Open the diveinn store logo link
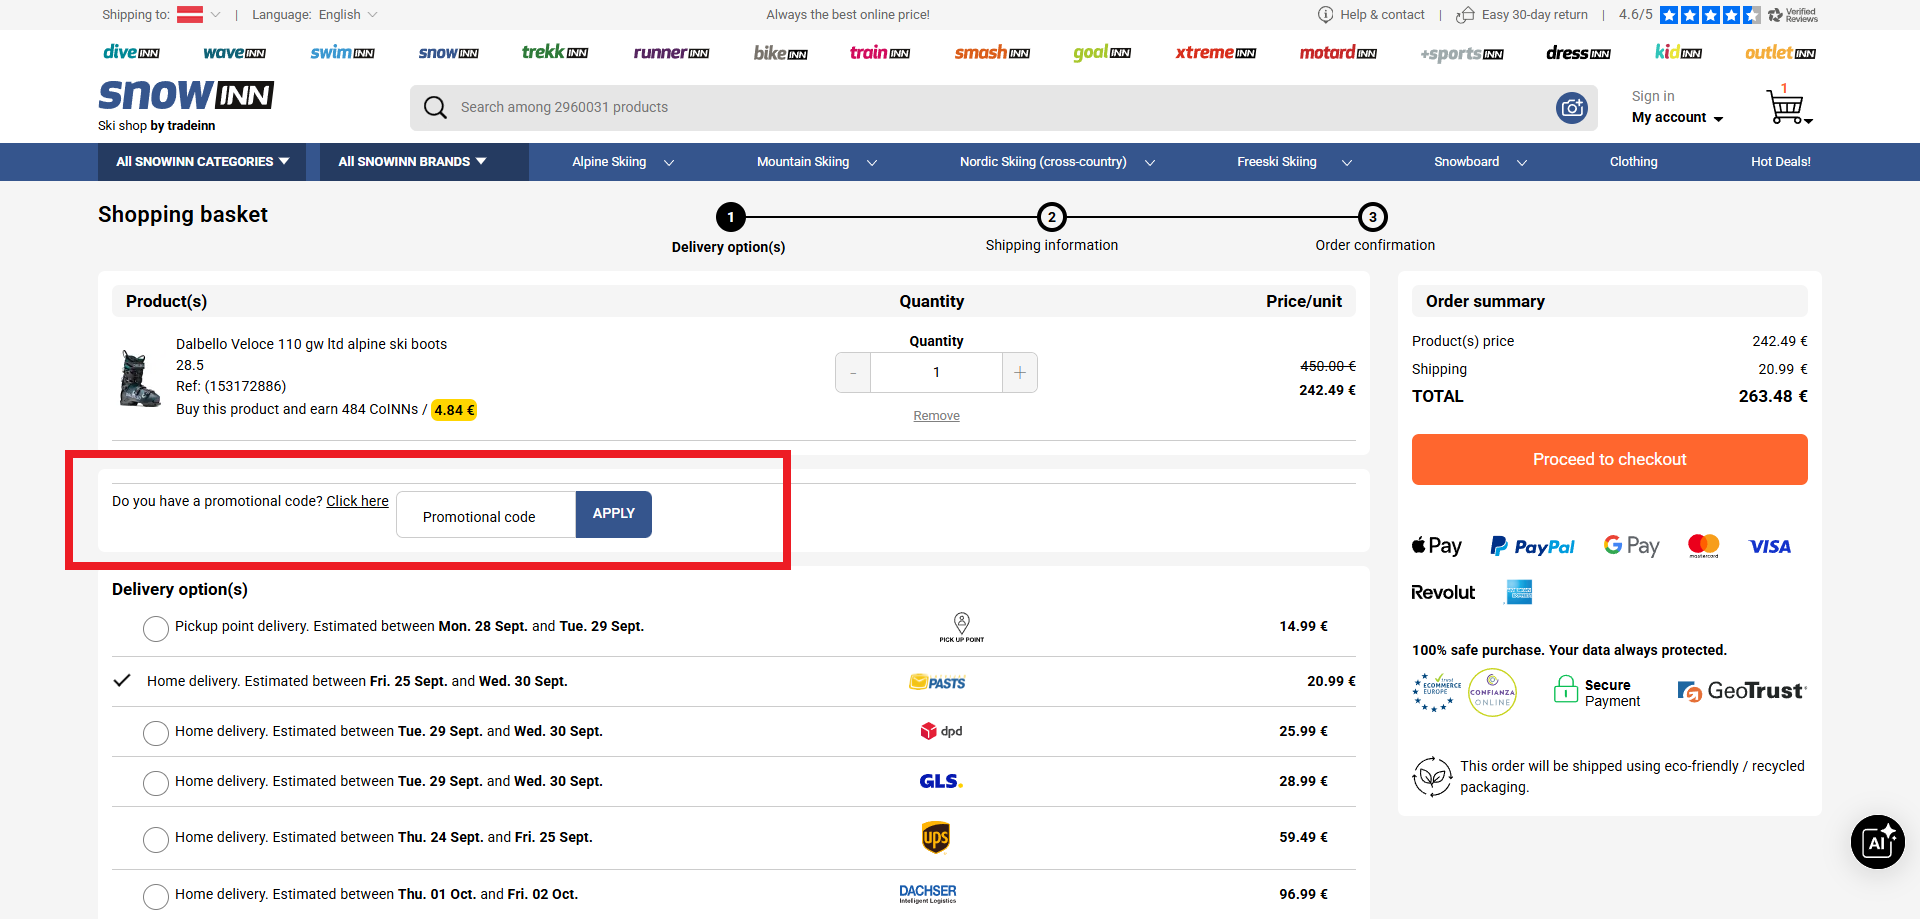Screen dimensions: 1920x919 click(131, 52)
